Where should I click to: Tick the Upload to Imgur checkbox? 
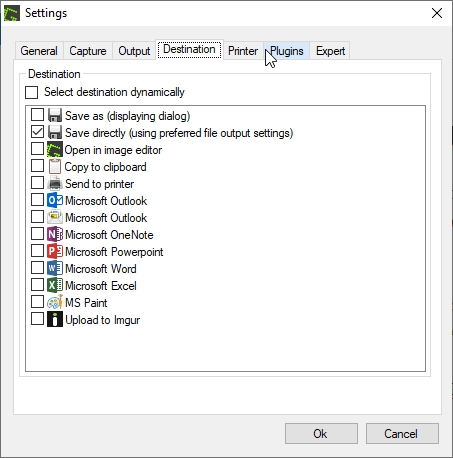coord(37,319)
